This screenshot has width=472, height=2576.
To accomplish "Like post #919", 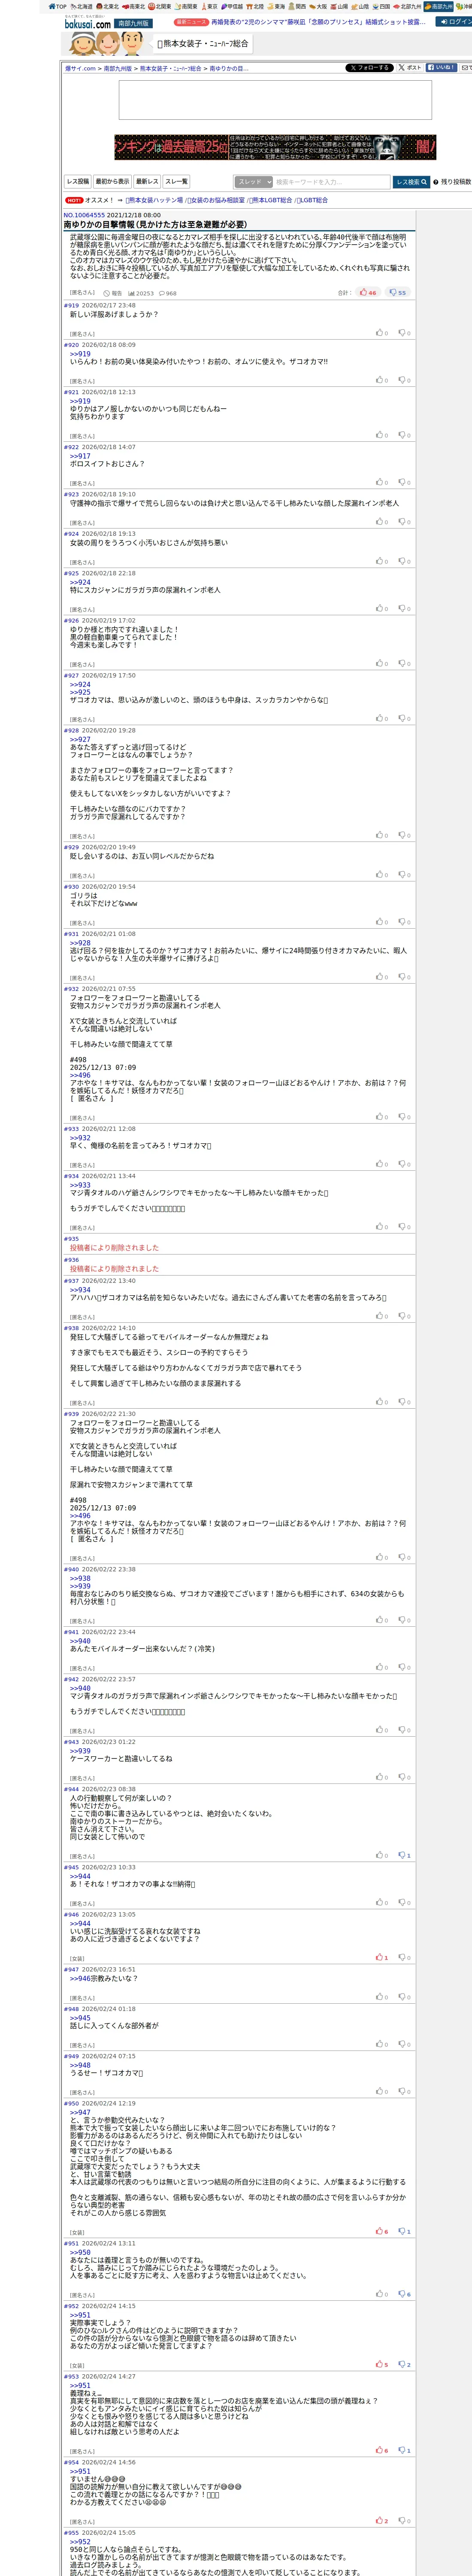I will tap(382, 333).
